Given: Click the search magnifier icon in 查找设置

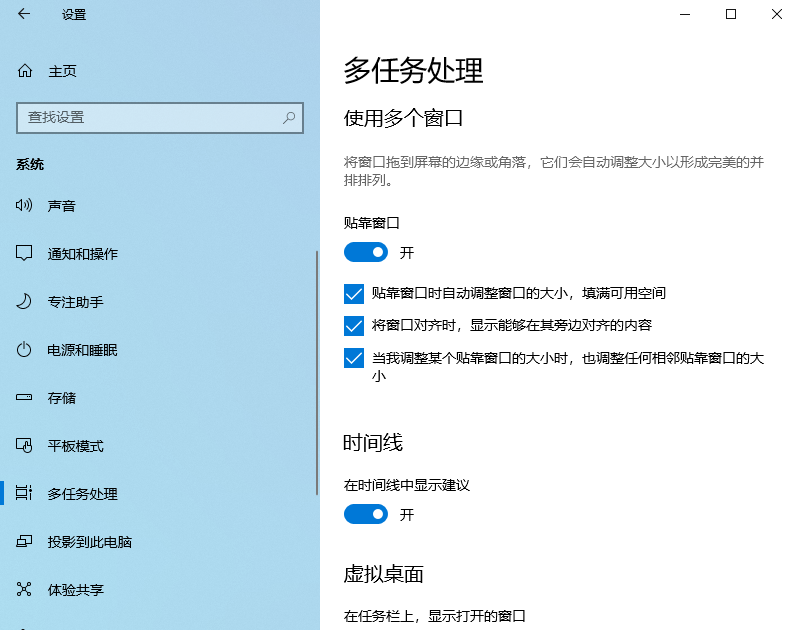Looking at the screenshot, I should [289, 117].
